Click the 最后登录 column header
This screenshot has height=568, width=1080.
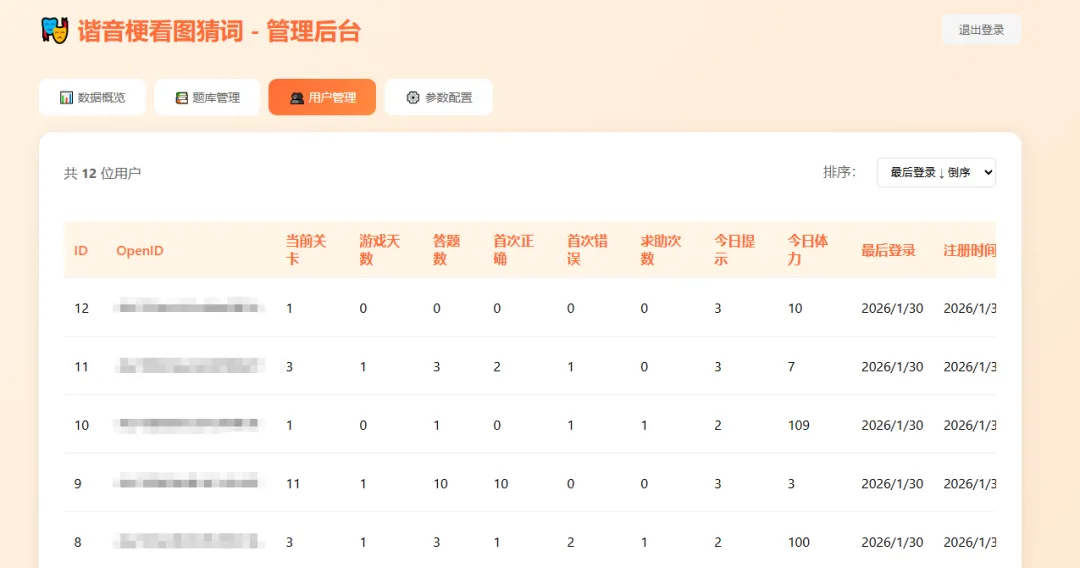point(889,251)
